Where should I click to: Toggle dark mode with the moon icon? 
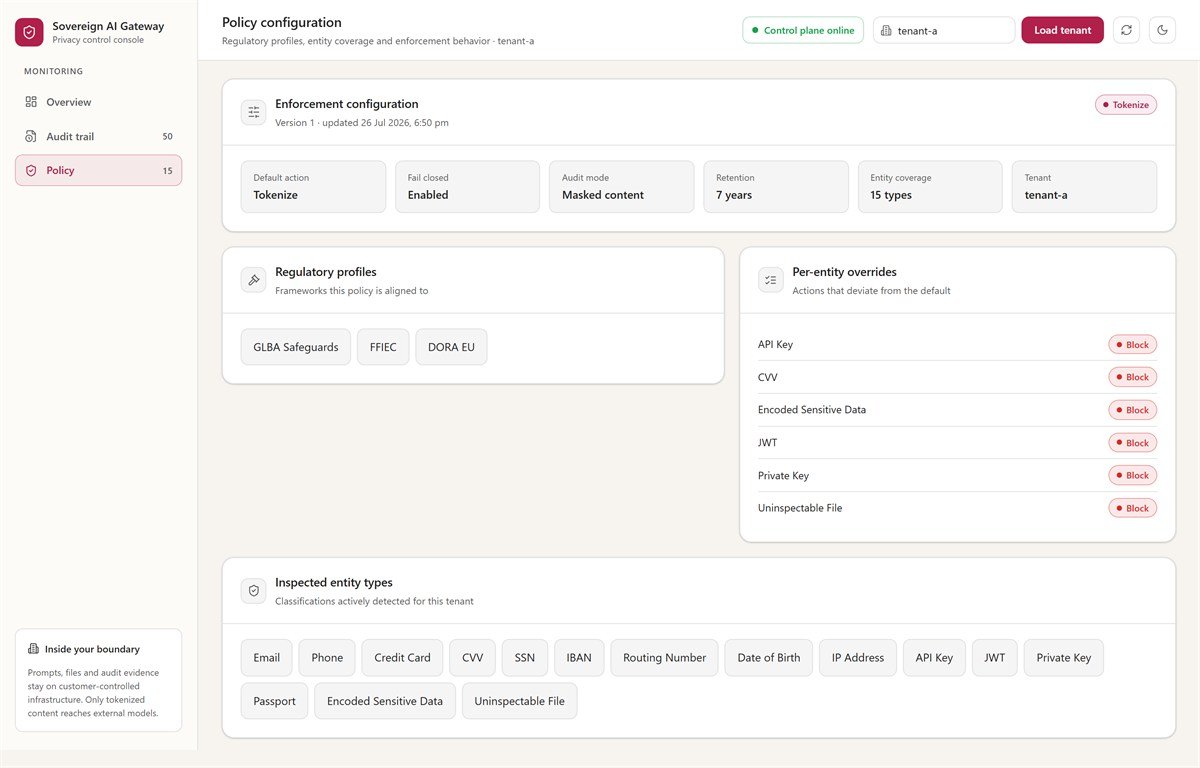1163,30
